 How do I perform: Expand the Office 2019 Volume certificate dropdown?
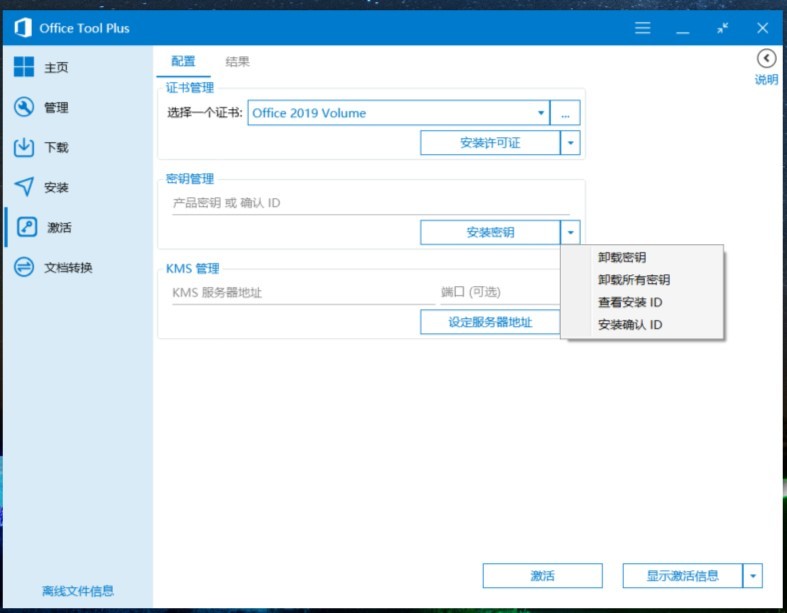click(541, 113)
